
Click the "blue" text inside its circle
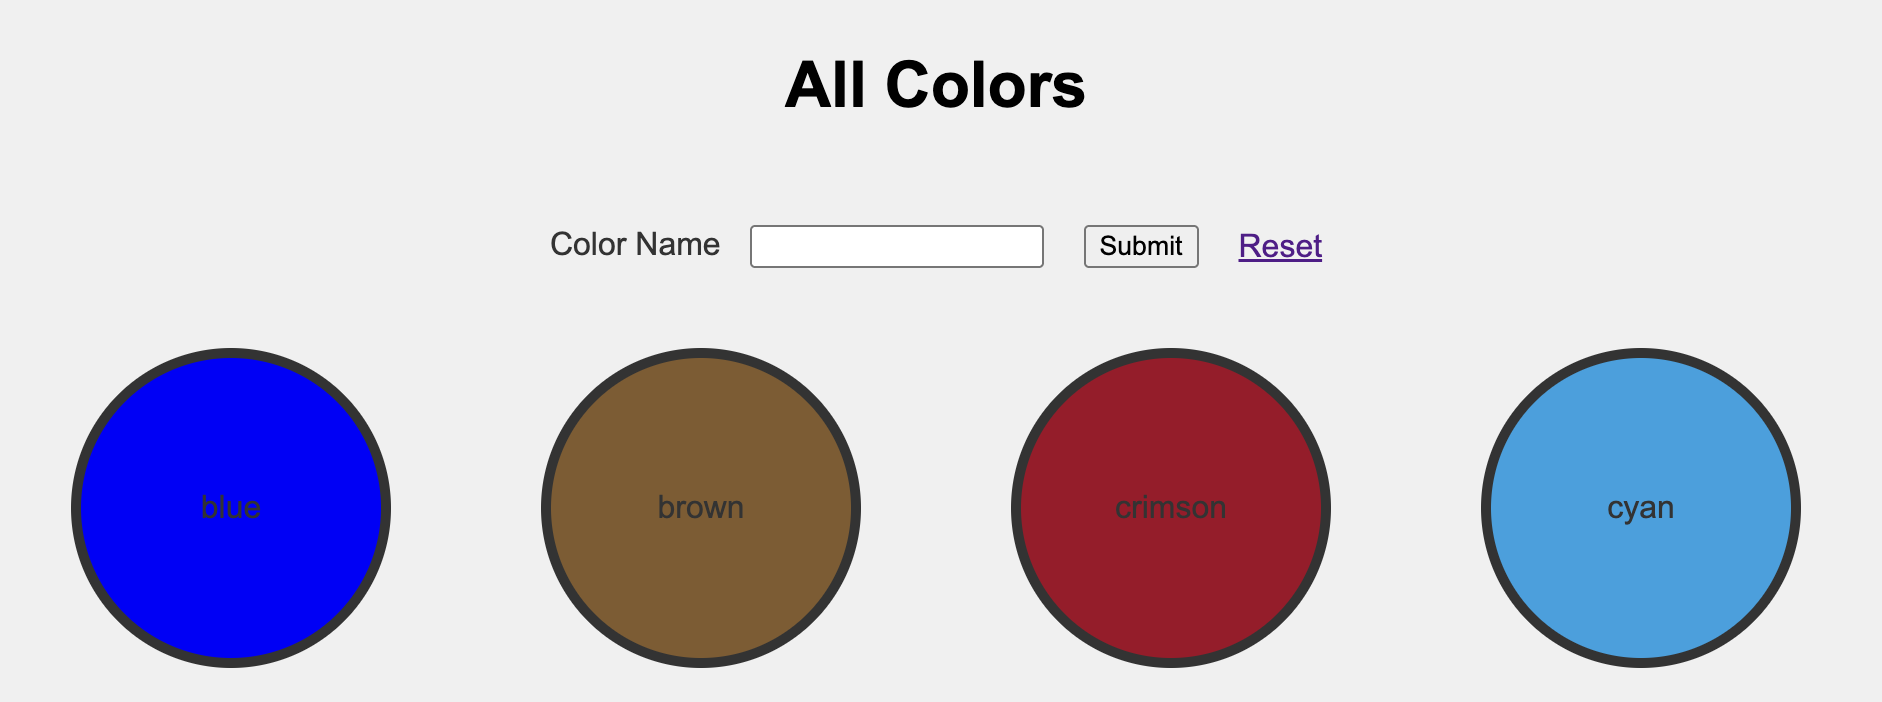pyautogui.click(x=231, y=508)
